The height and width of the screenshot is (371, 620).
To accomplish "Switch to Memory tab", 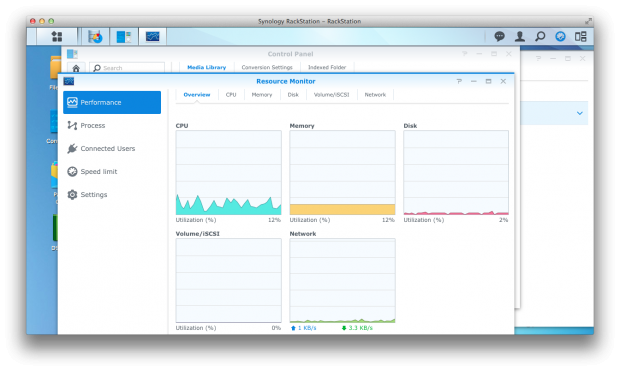I will pos(262,95).
